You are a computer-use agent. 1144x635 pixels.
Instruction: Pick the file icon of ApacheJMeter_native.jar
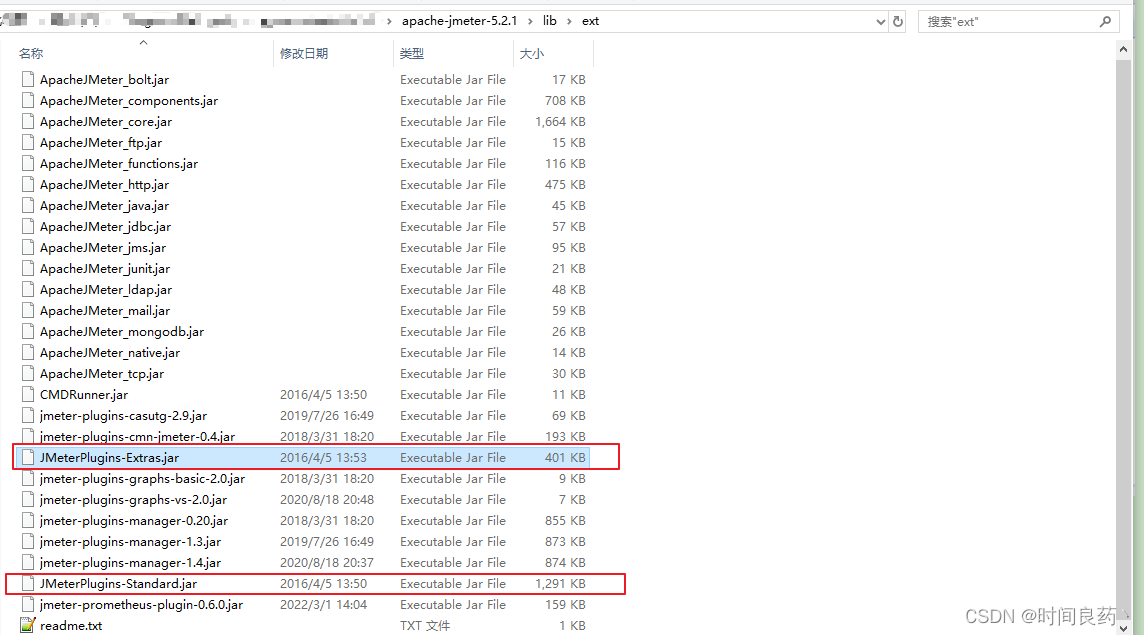28,353
